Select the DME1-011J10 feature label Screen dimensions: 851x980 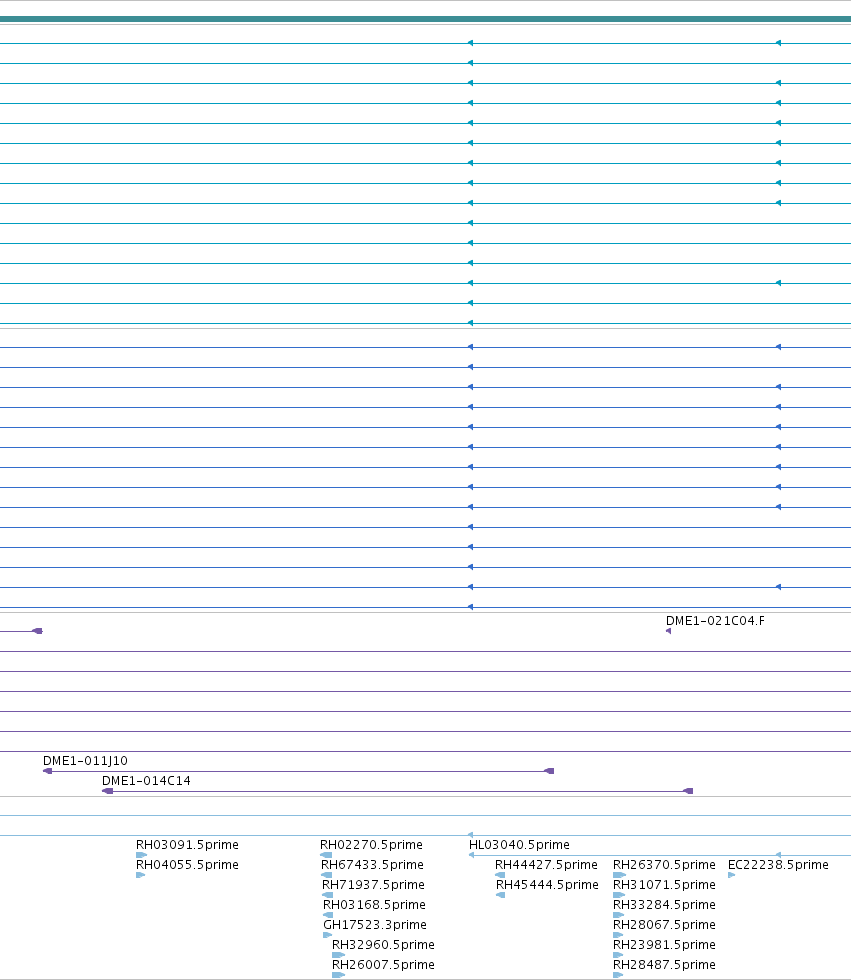pyautogui.click(x=85, y=761)
